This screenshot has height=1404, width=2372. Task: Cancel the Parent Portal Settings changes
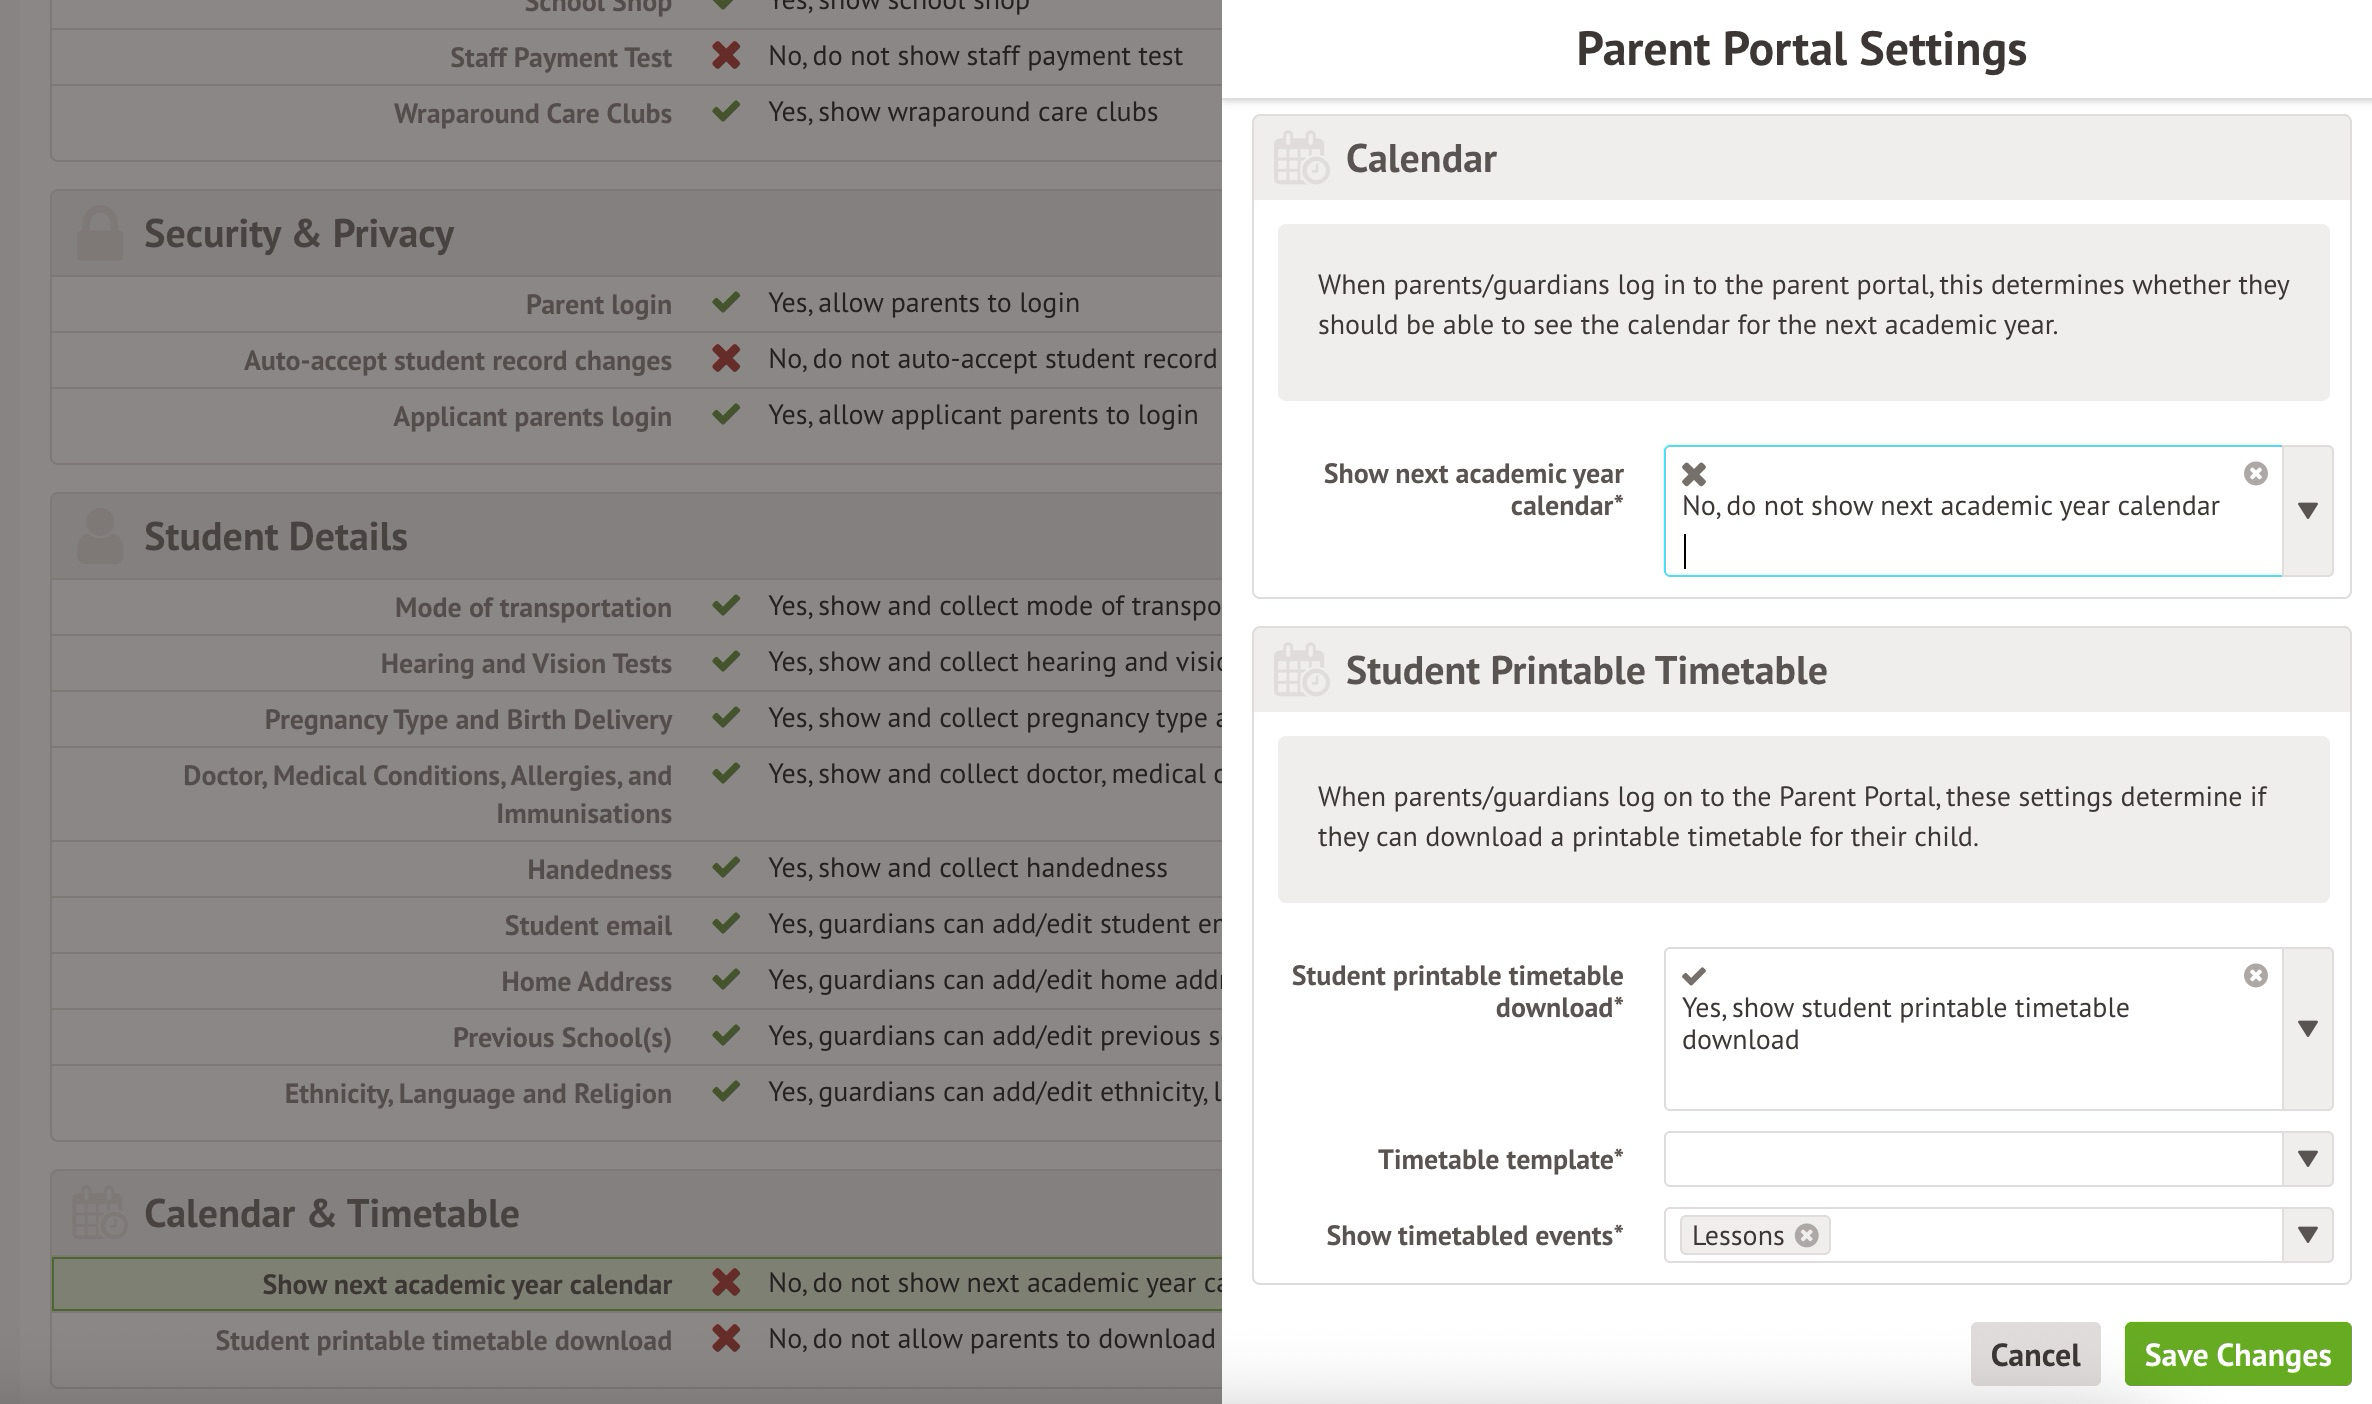click(x=2034, y=1355)
